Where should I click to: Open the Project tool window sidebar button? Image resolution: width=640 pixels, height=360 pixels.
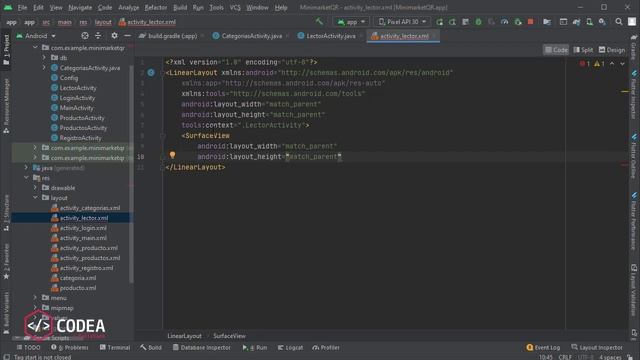pos(6,49)
